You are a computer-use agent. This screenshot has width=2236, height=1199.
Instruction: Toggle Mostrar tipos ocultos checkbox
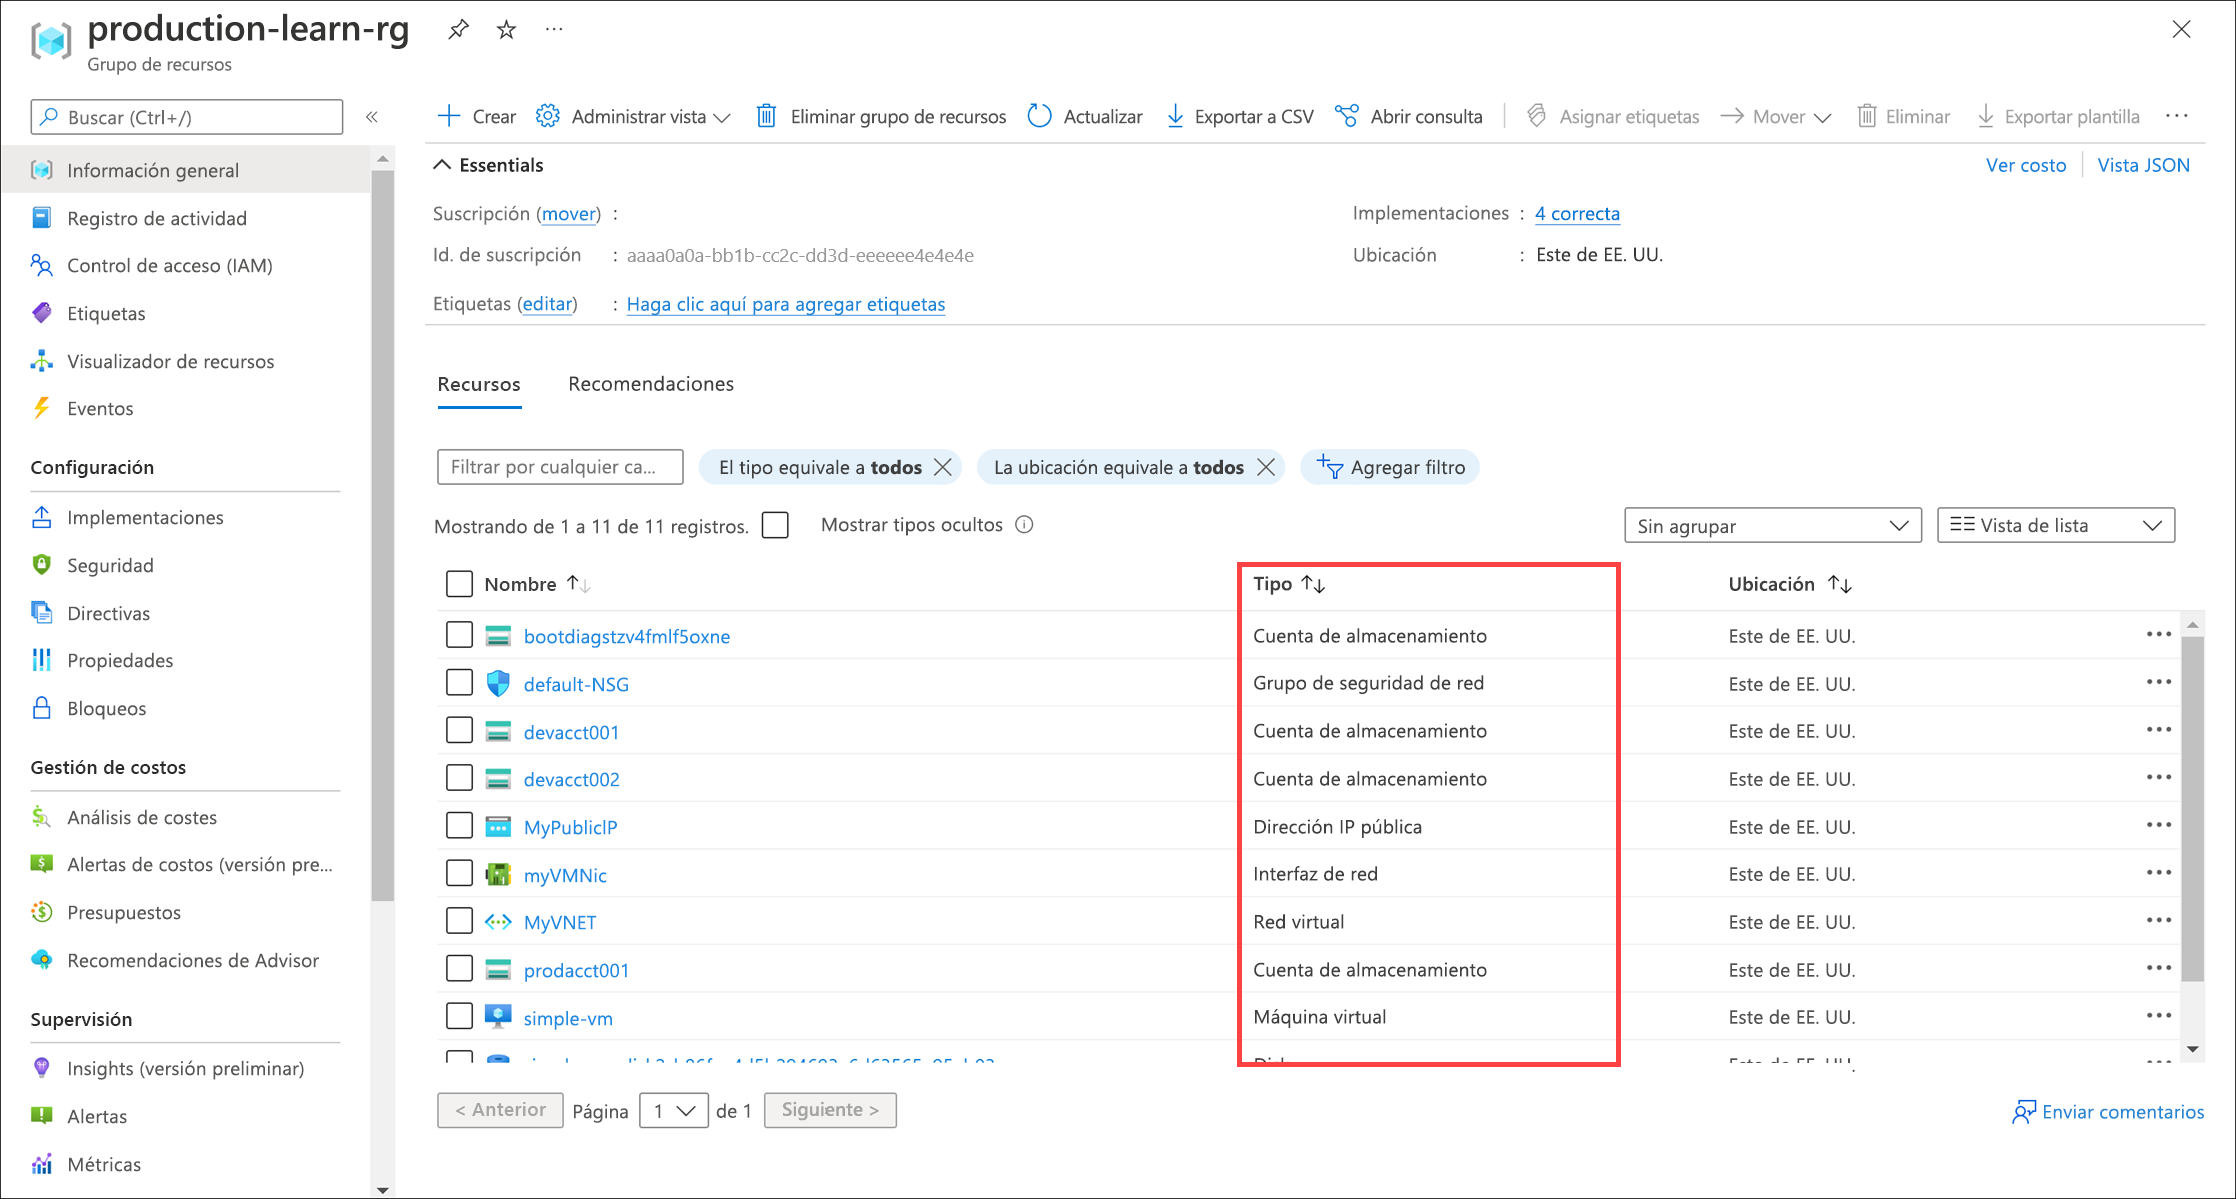pos(775,525)
